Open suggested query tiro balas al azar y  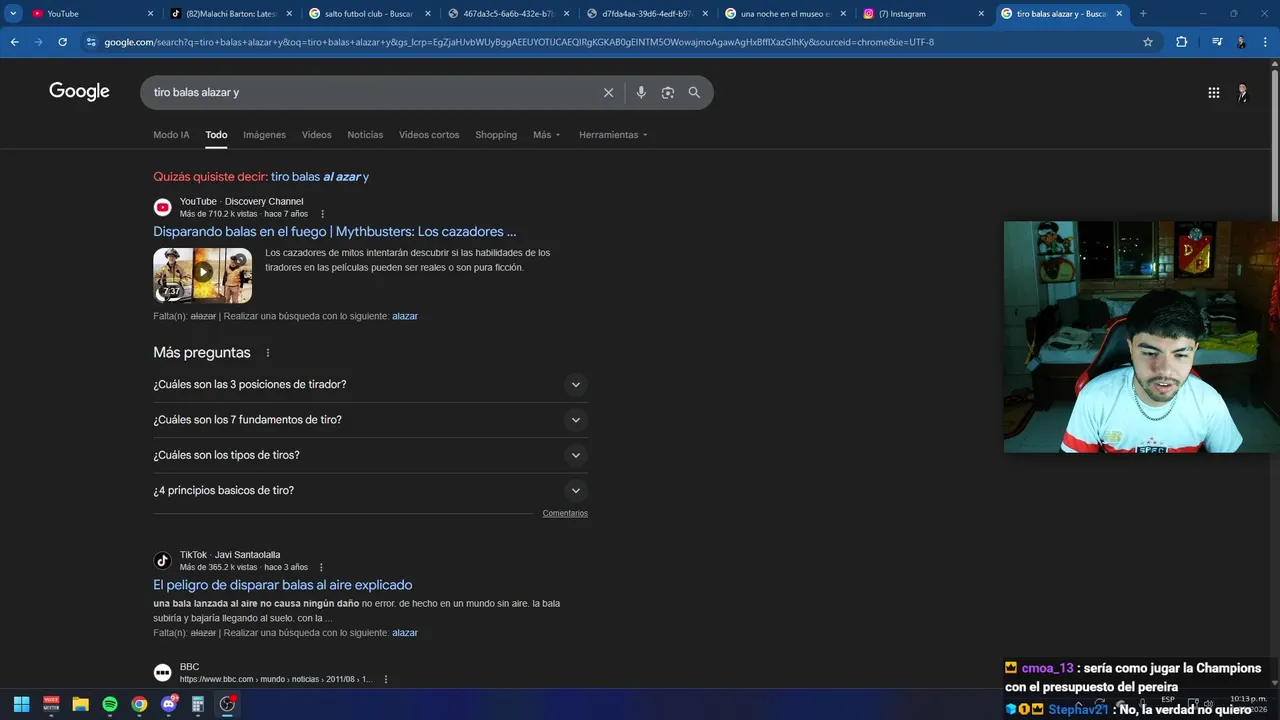(x=320, y=177)
